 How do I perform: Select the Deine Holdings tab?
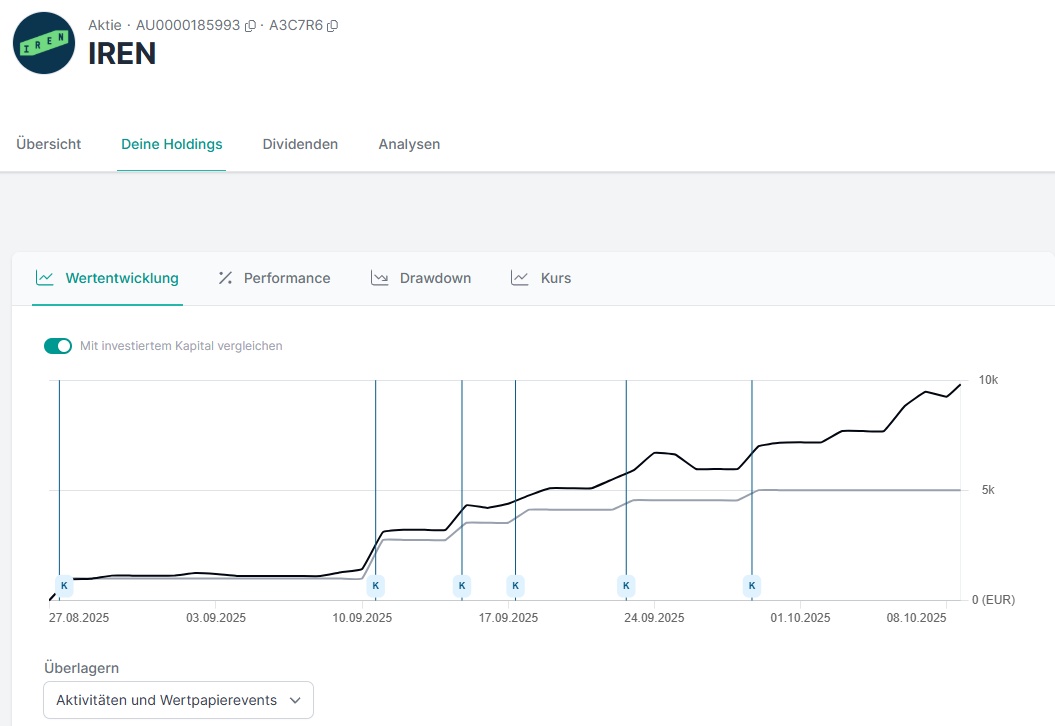[x=171, y=144]
